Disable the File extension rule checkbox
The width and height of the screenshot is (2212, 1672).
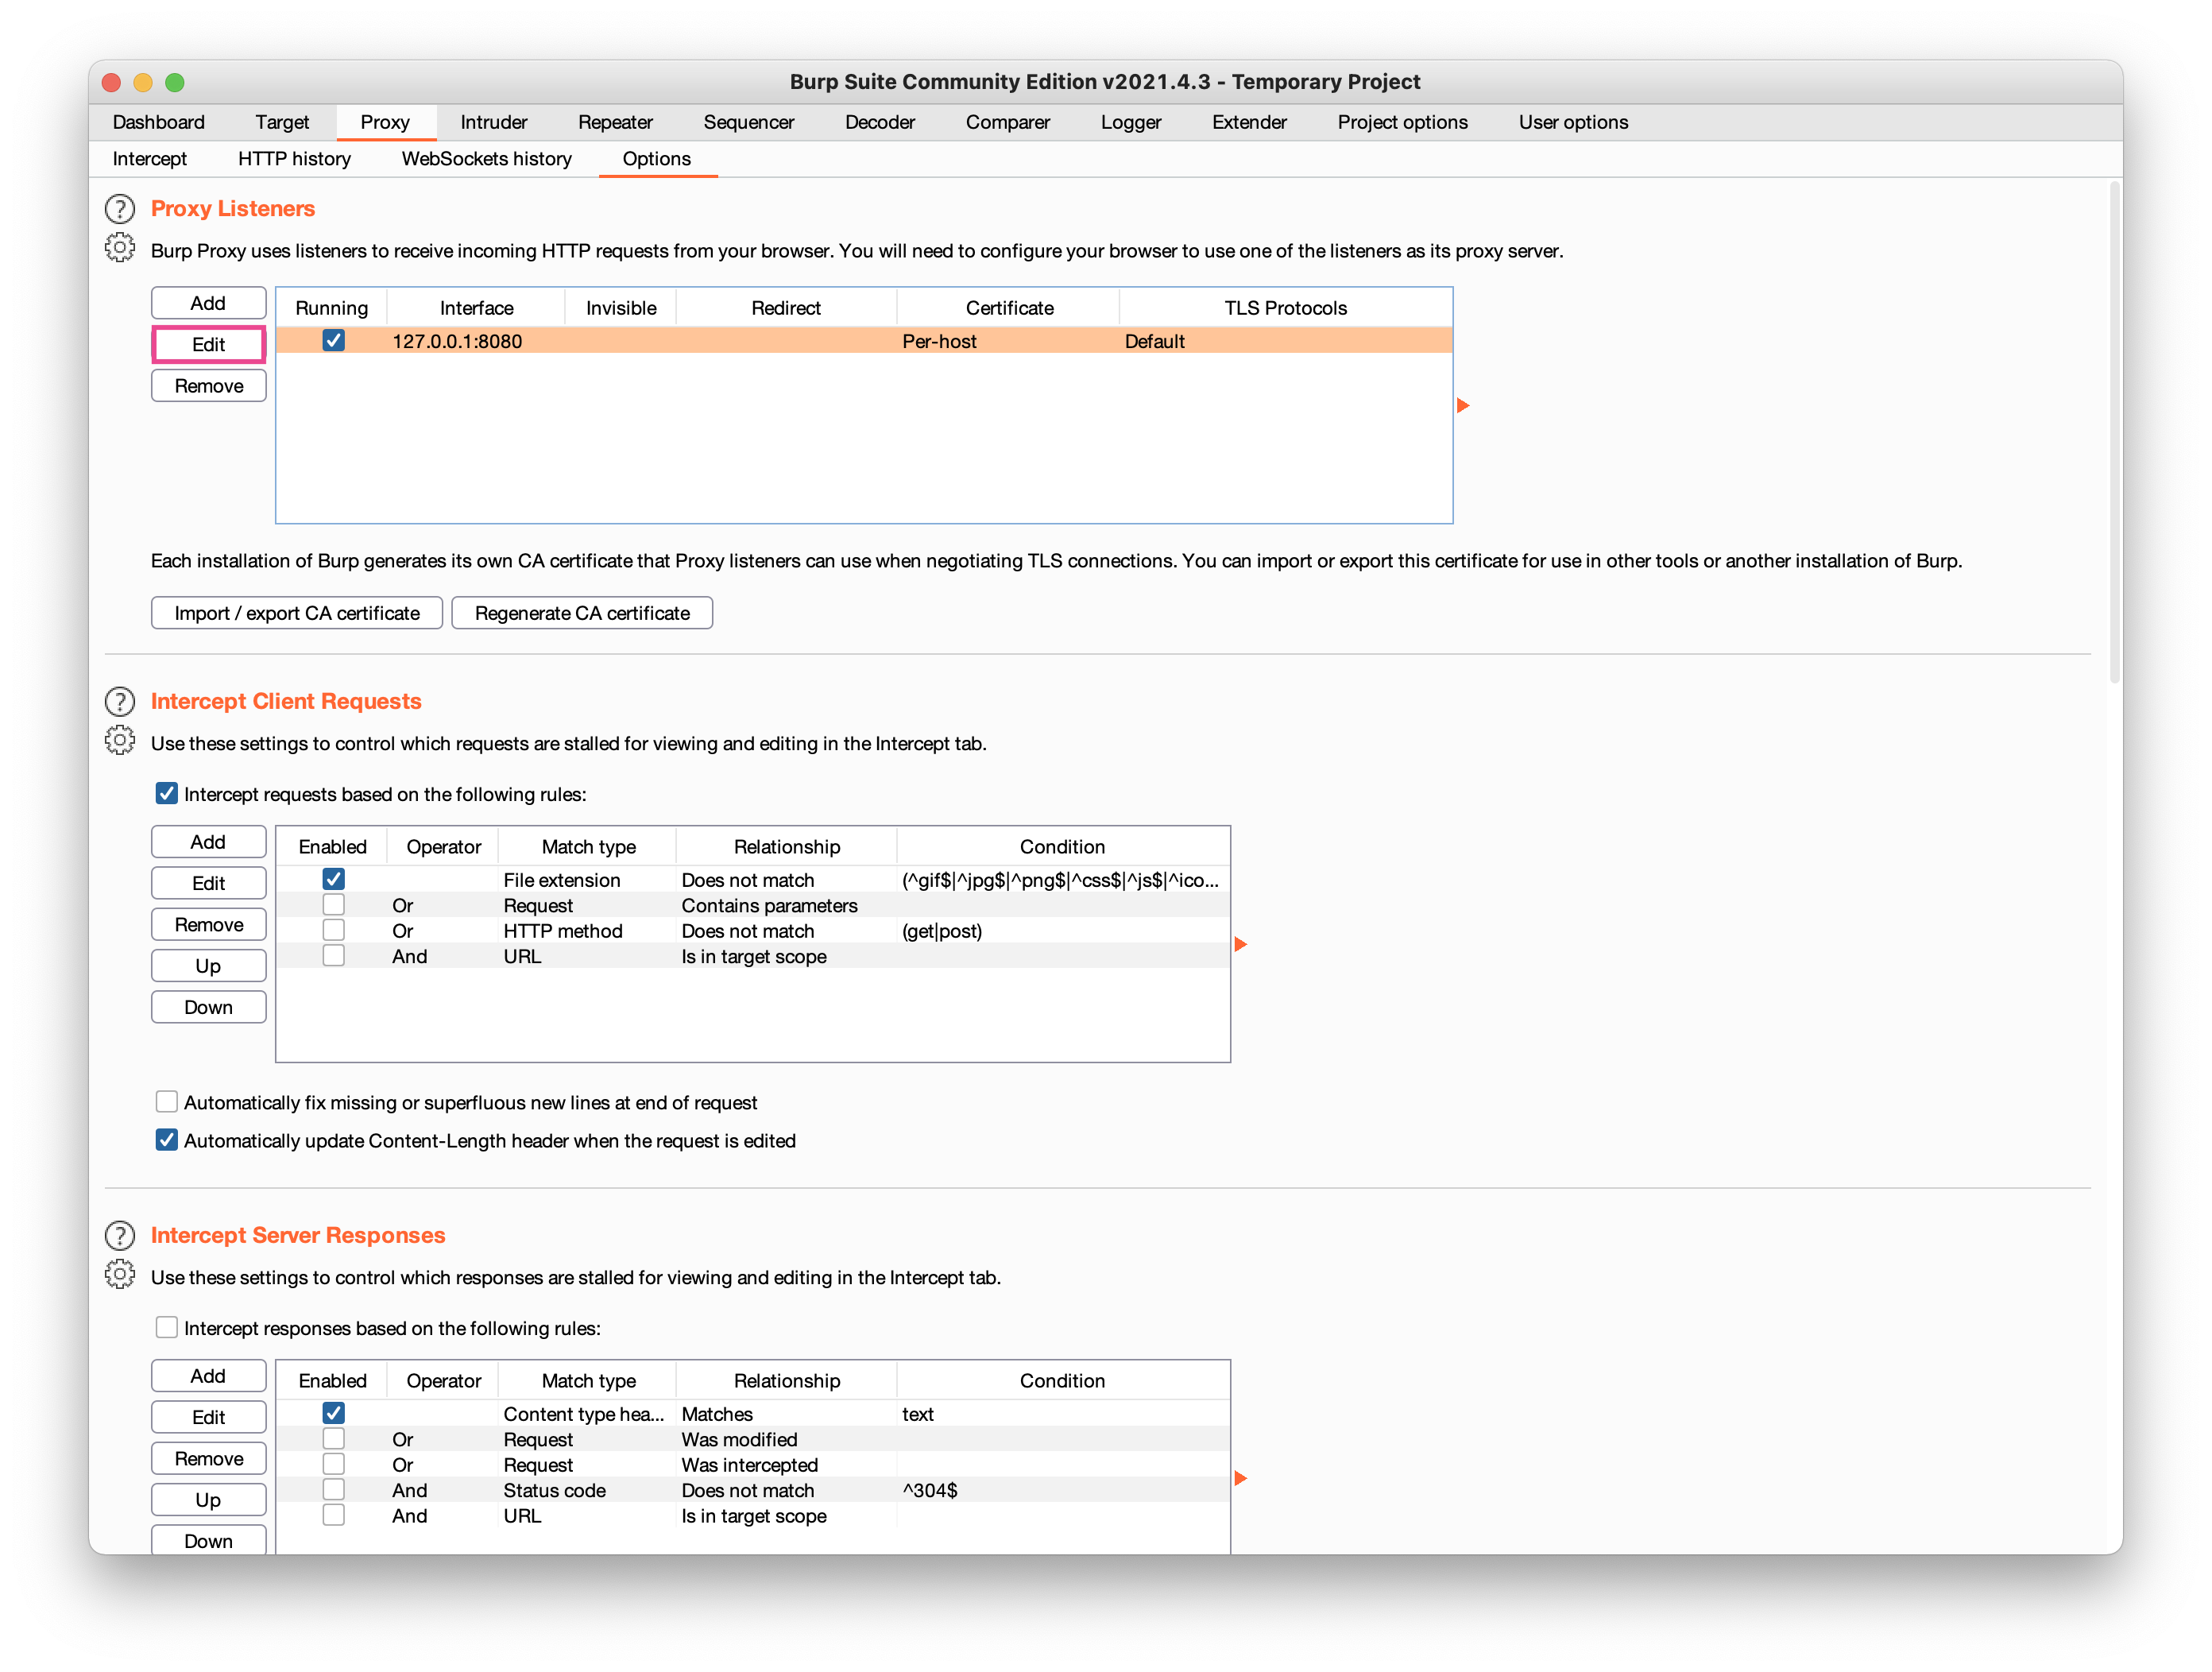coord(333,879)
